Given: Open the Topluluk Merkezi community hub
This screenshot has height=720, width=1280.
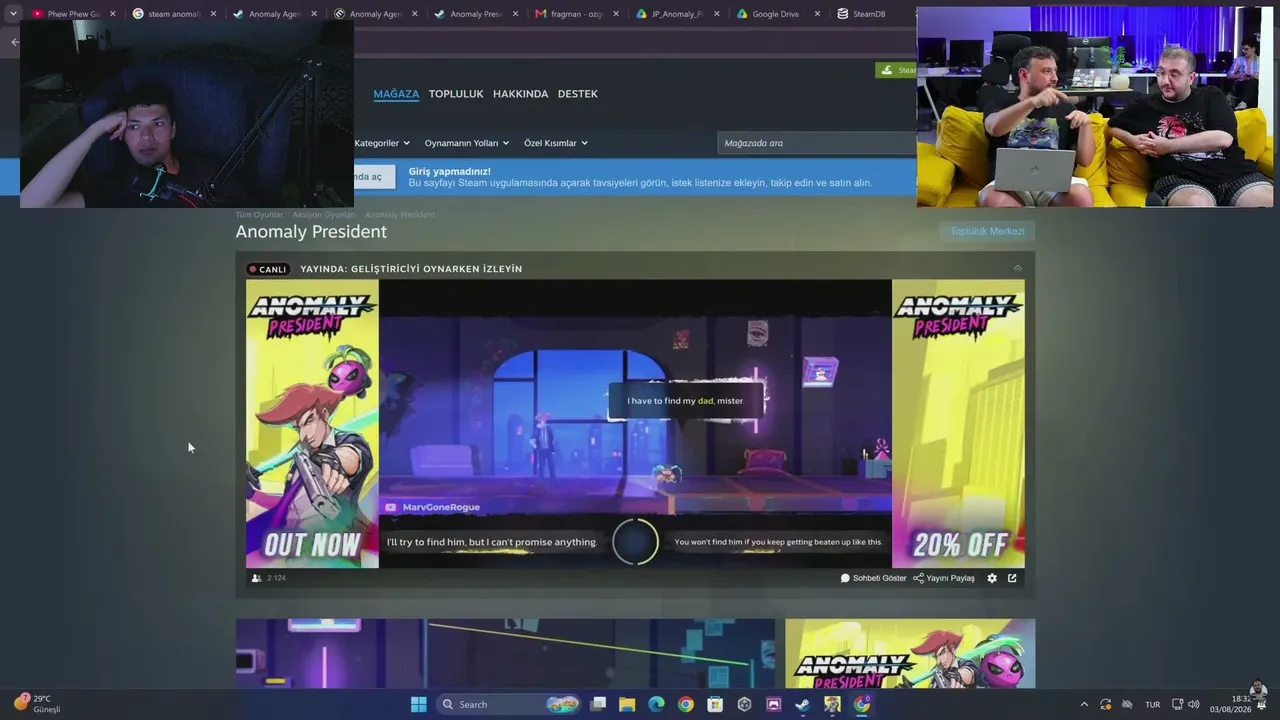Looking at the screenshot, I should tap(987, 231).
